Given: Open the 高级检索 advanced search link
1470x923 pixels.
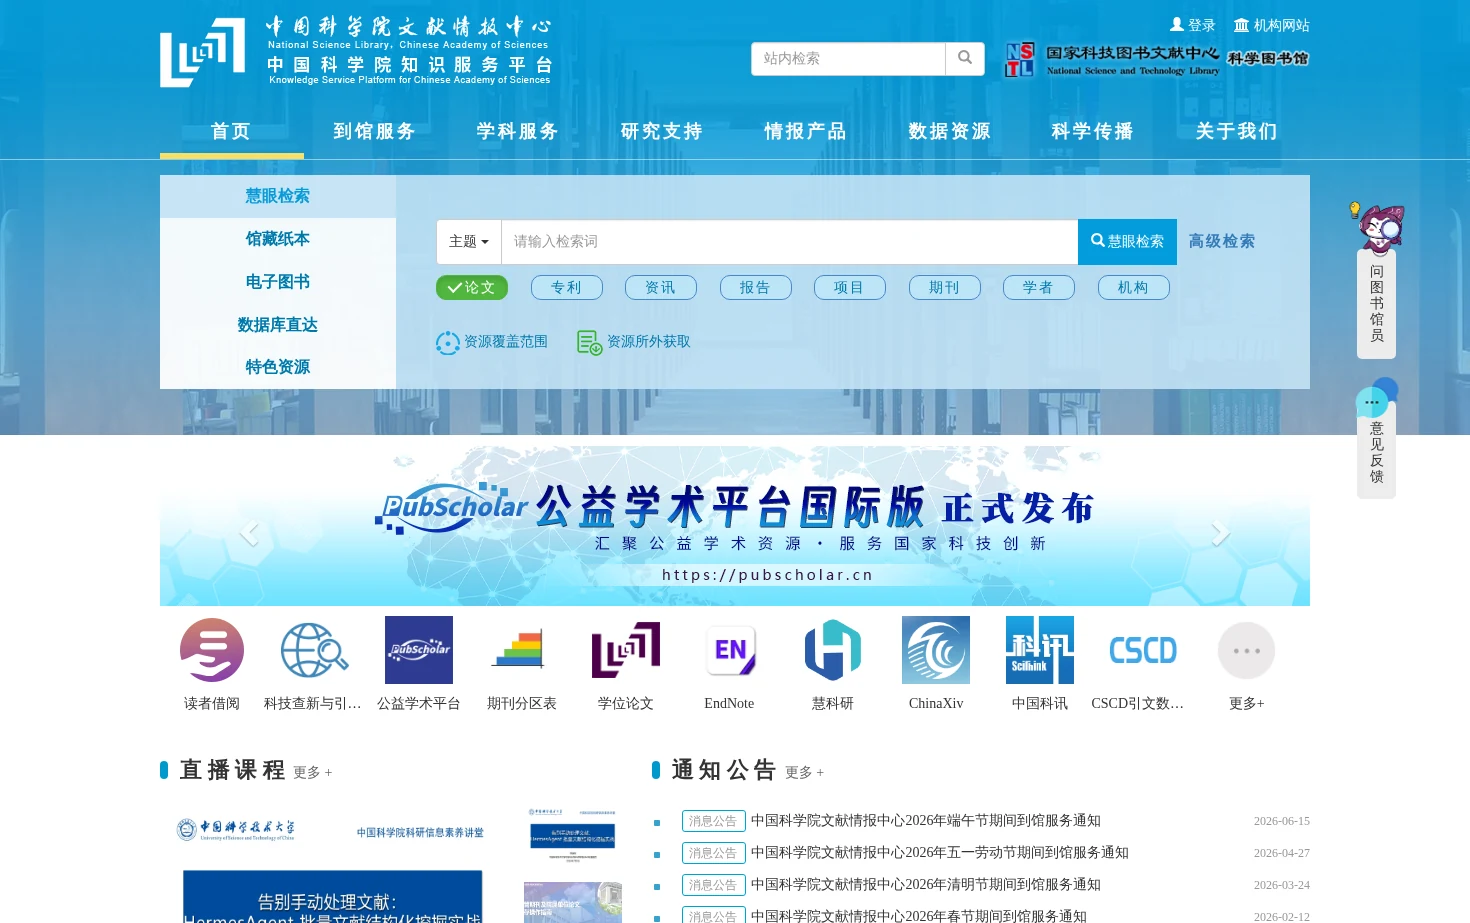Looking at the screenshot, I should click(1222, 241).
